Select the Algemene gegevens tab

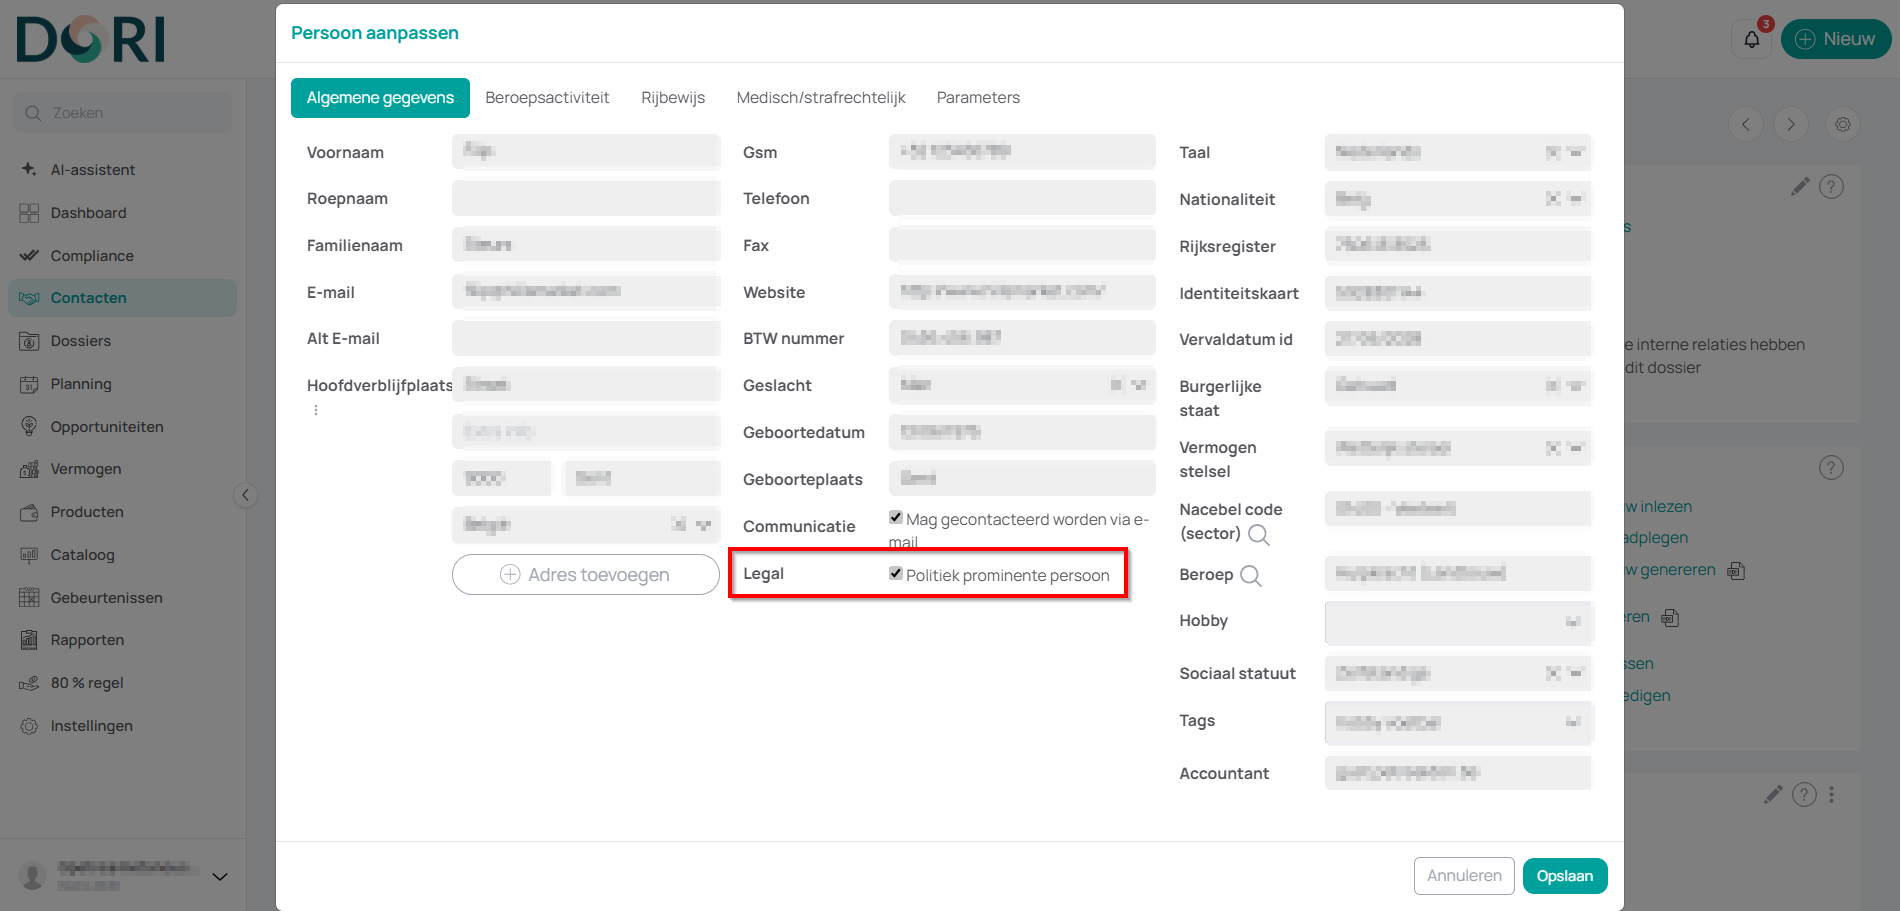coord(380,98)
